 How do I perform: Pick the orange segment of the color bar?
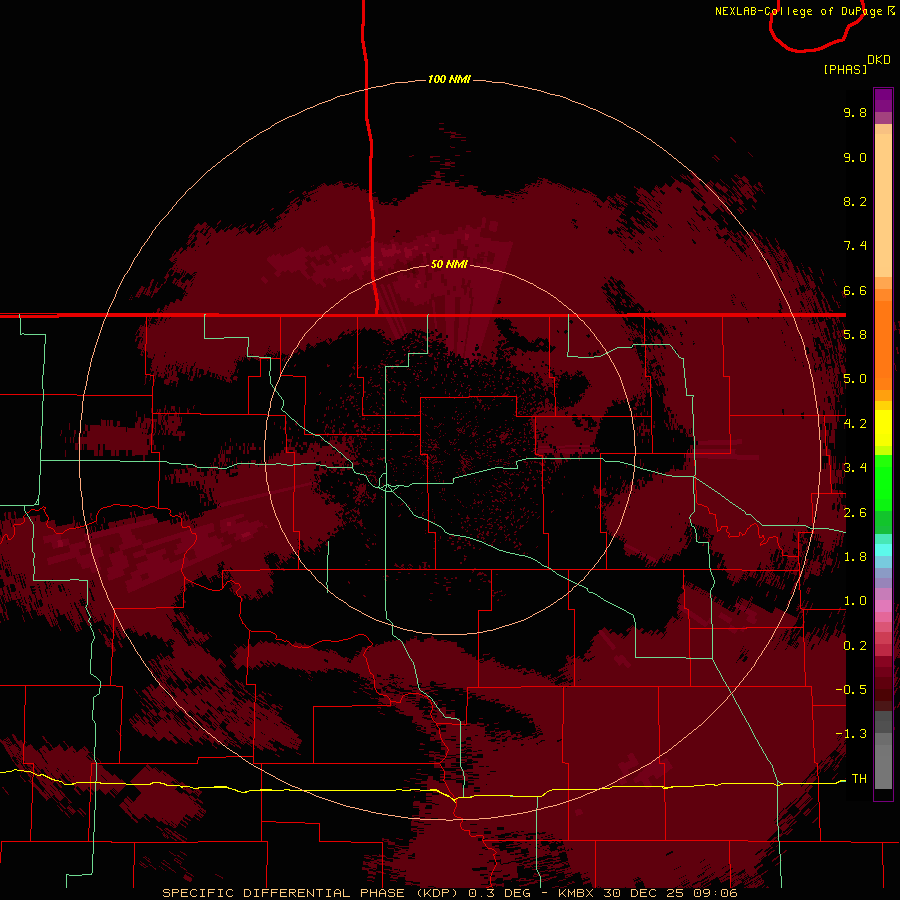(883, 346)
